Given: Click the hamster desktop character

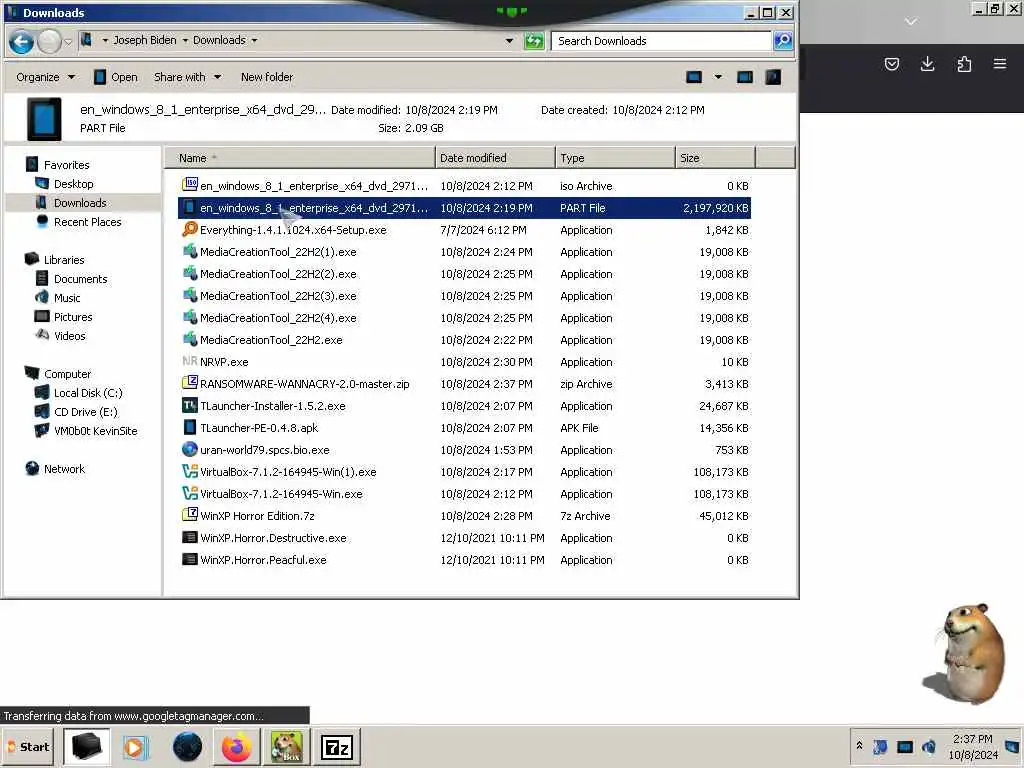Looking at the screenshot, I should click(965, 653).
